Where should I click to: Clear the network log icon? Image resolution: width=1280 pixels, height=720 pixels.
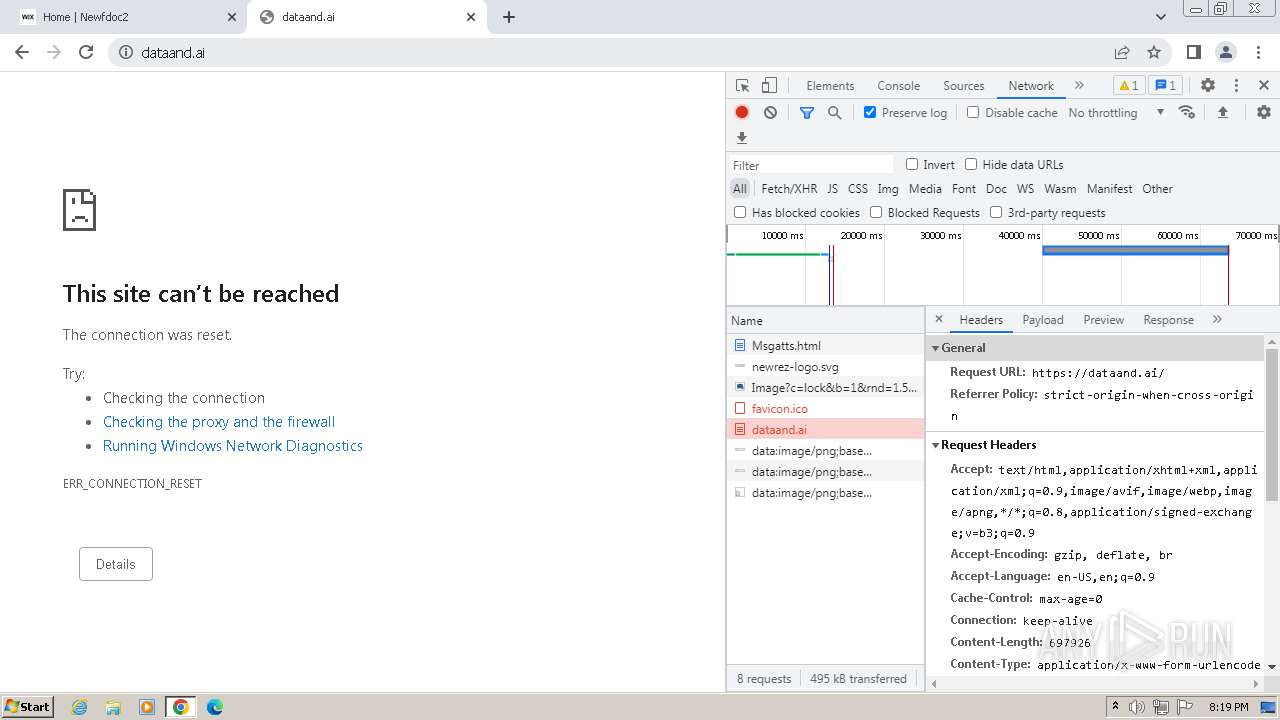[x=770, y=112]
